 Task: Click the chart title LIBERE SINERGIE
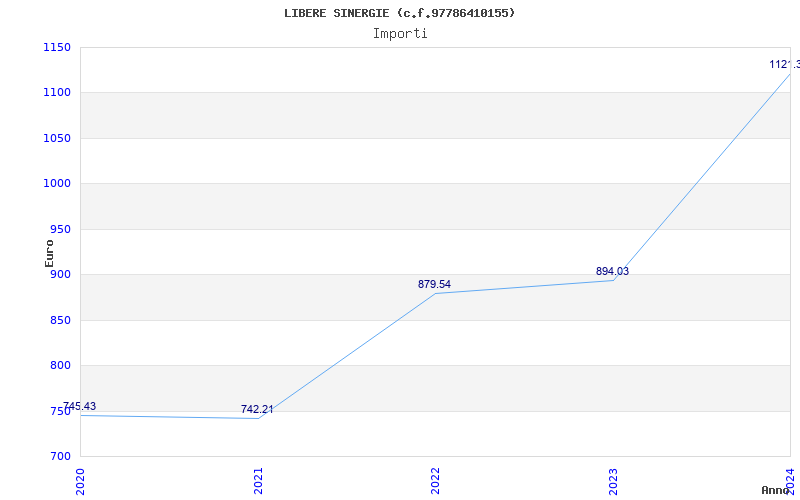400,13
